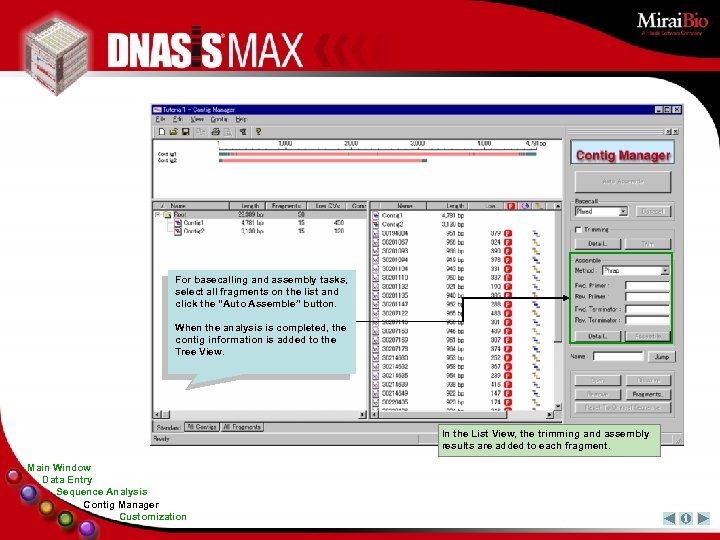Click the Contig2 pink bar in overview
Image resolution: width=720 pixels, height=540 pixels.
tap(322, 161)
